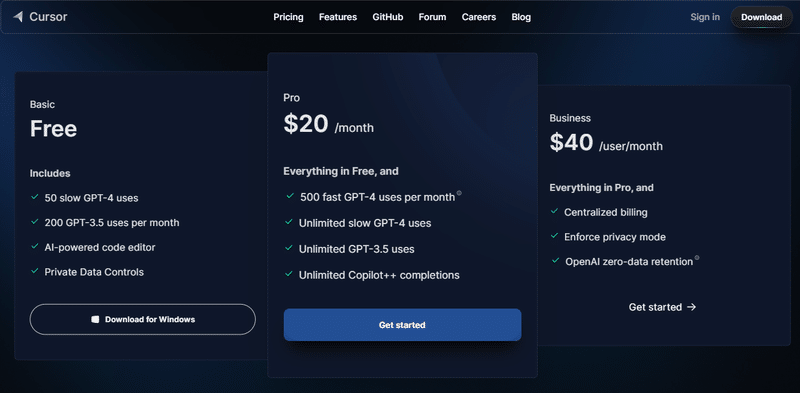Click the Sign in link
Viewport: 800px width, 393px height.
(x=705, y=17)
